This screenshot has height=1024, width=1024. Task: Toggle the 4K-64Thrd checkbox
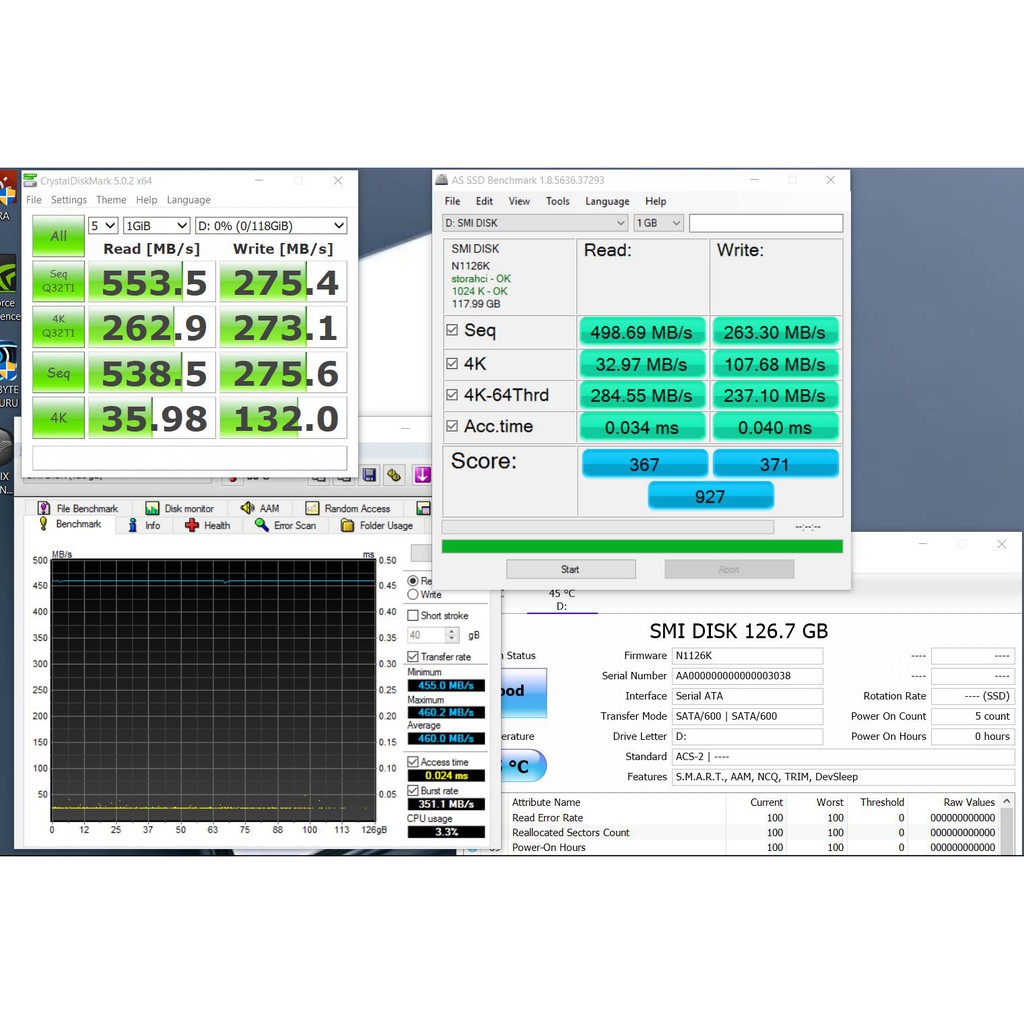click(452, 394)
